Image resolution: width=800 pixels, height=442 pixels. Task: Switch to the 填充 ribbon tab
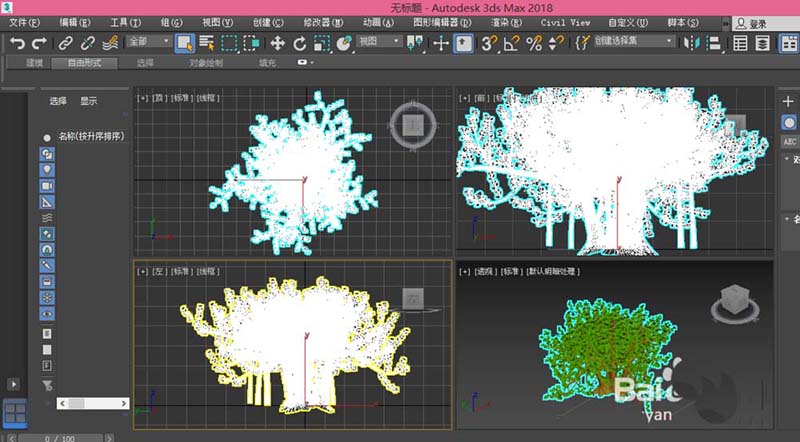(x=267, y=63)
